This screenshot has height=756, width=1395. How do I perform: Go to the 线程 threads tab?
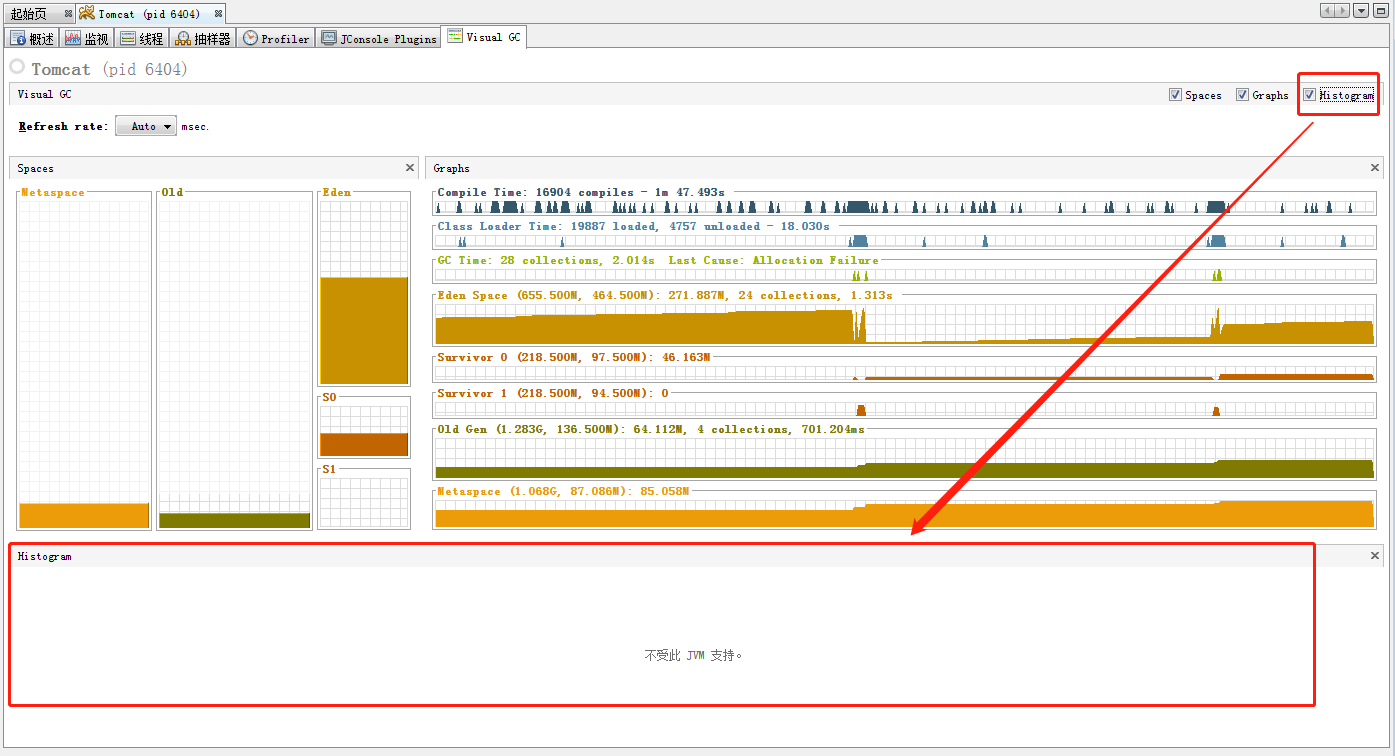click(142, 39)
